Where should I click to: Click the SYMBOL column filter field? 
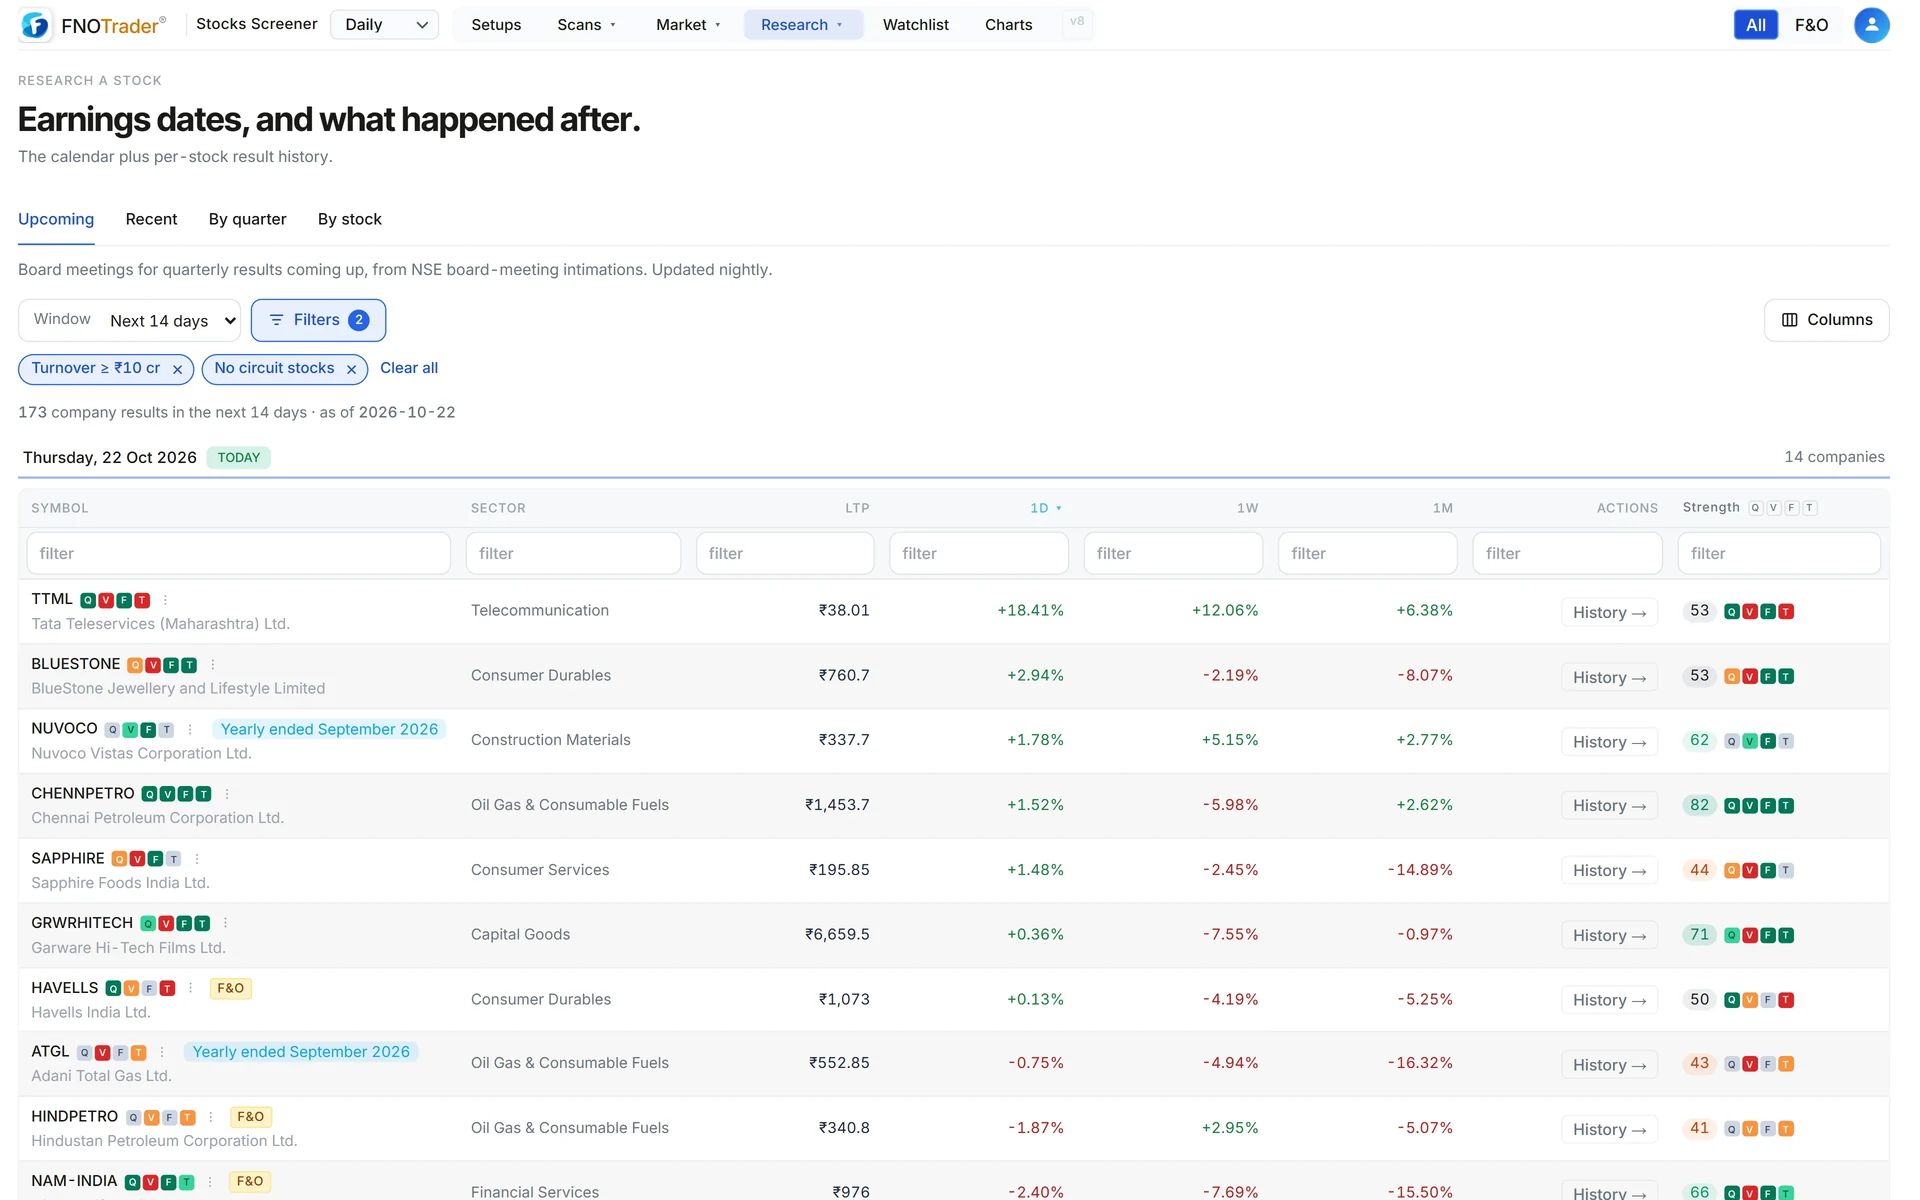(x=238, y=553)
